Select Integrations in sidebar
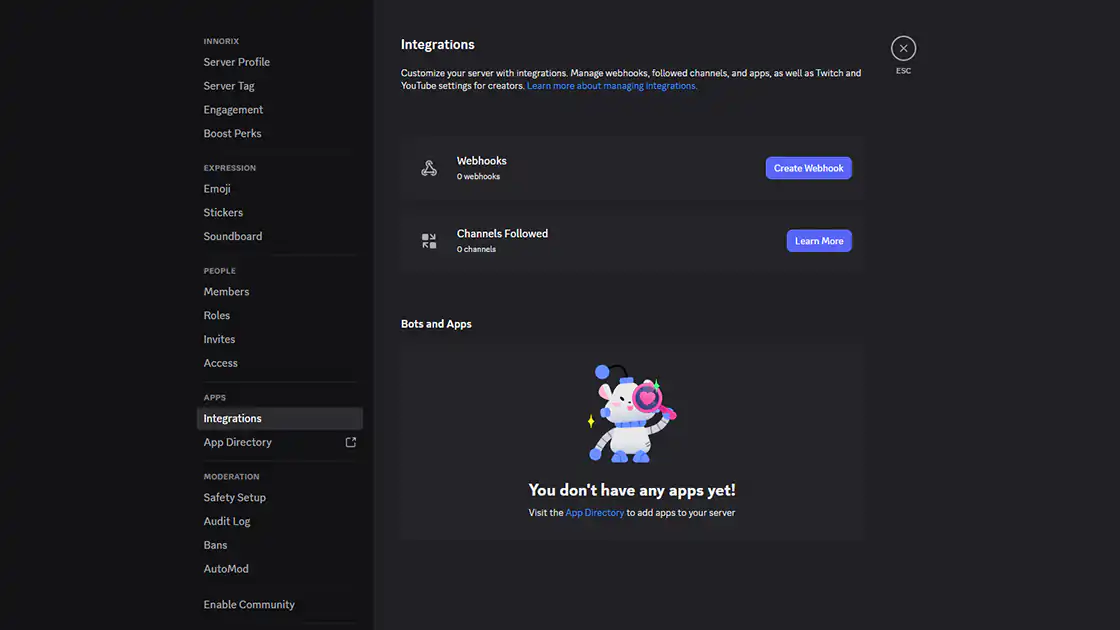This screenshot has height=630, width=1120. (x=279, y=419)
